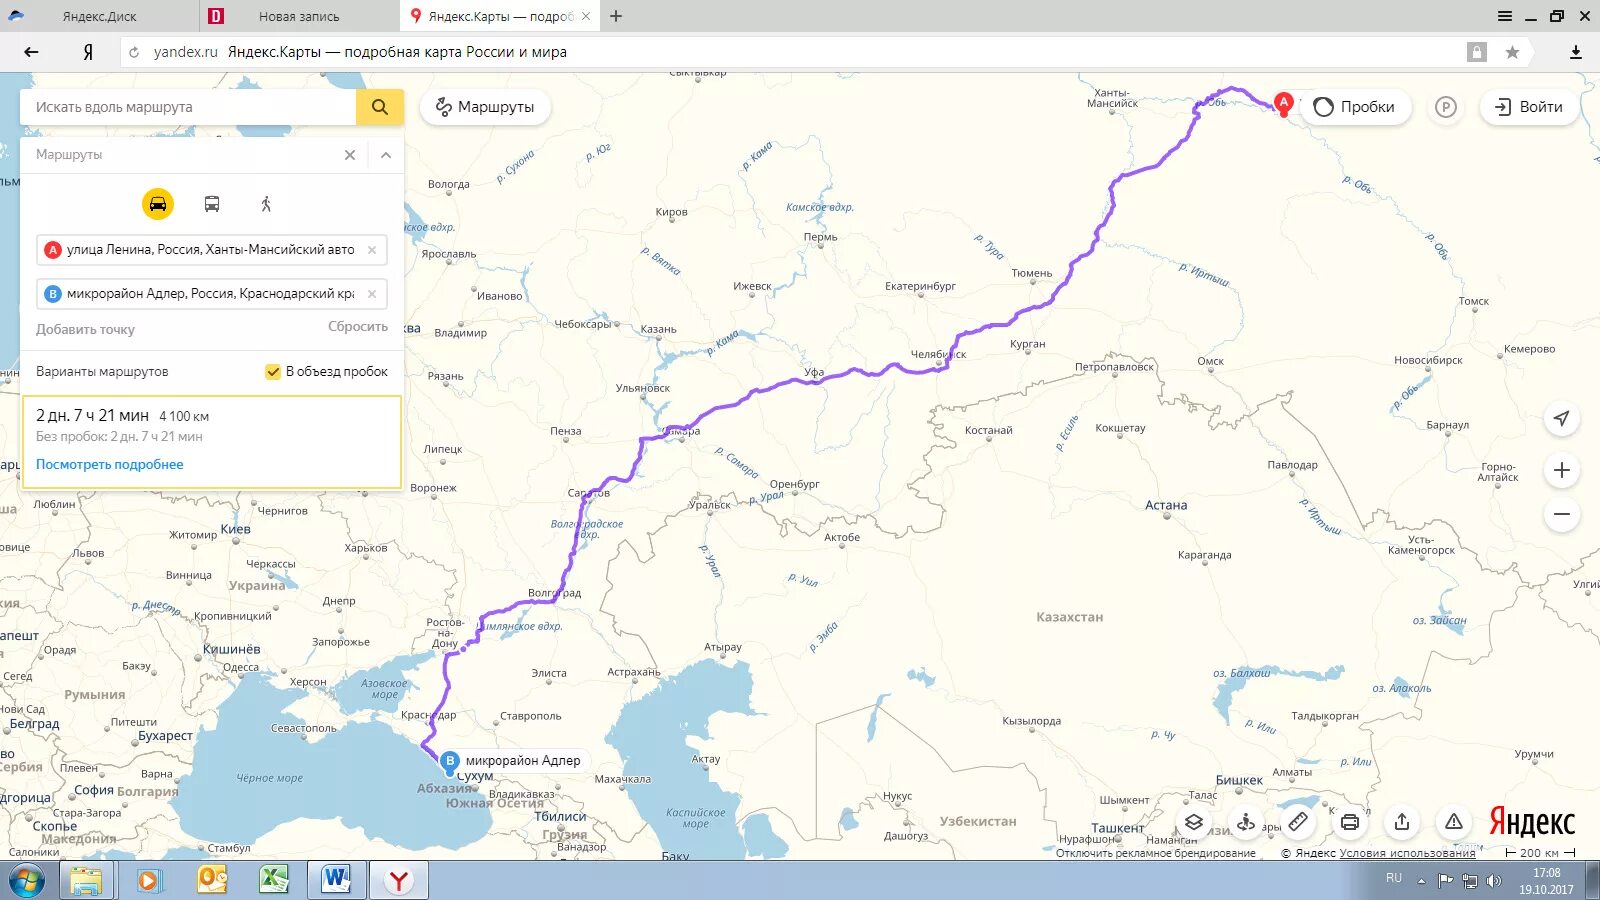Click the volume icon in system tray
This screenshot has height=900, width=1600.
pos(1494,881)
